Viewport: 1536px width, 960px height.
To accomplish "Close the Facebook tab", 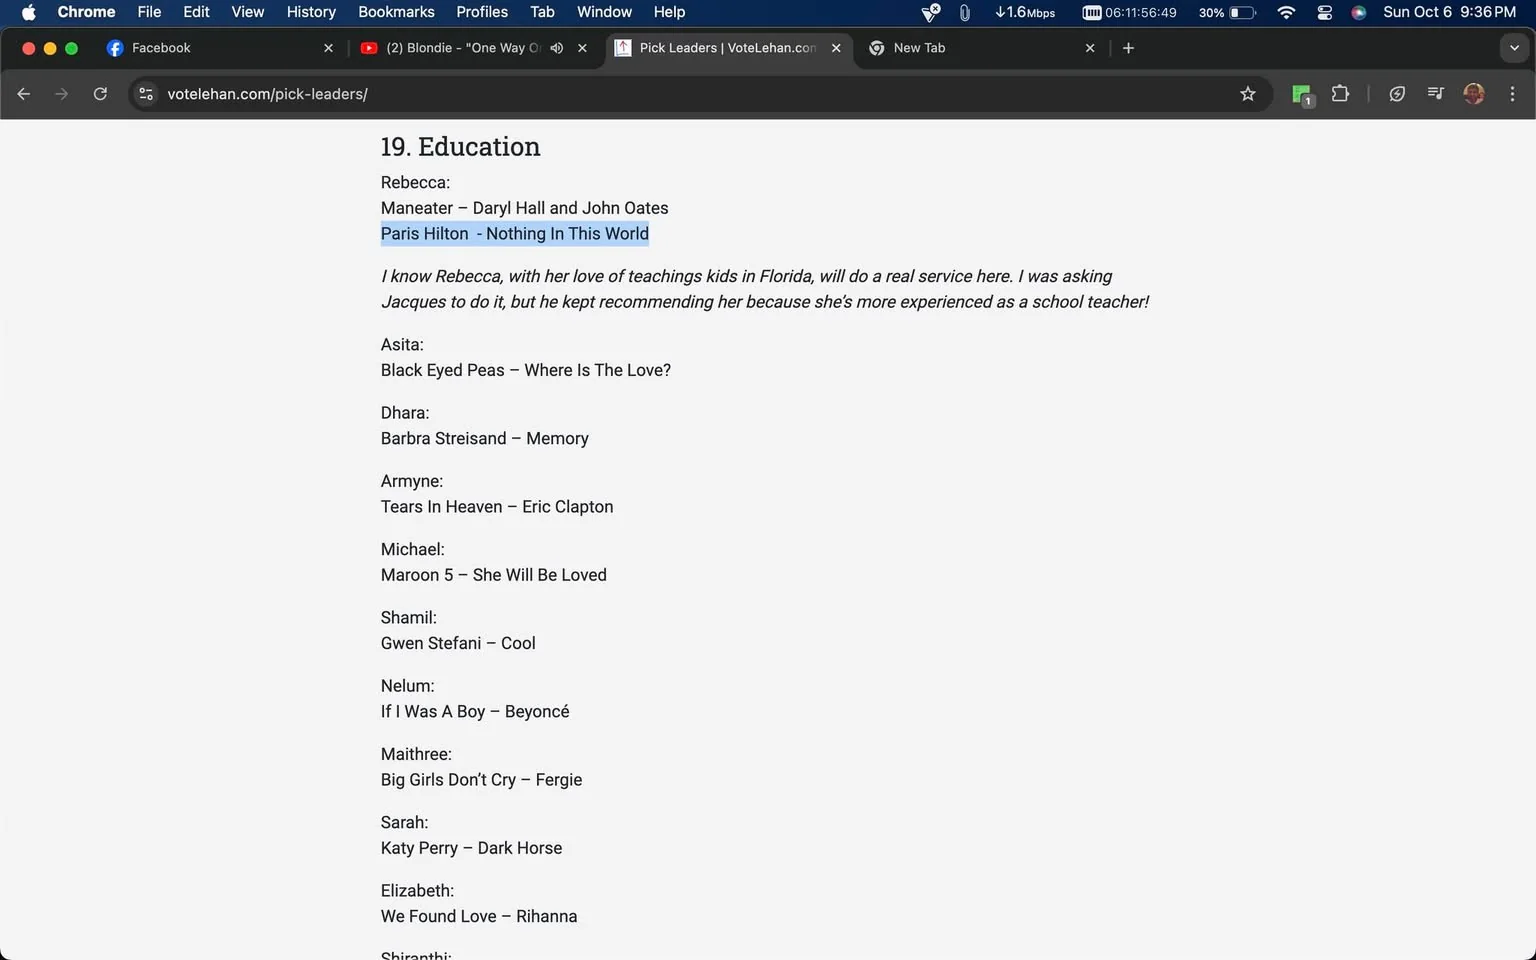I will [328, 48].
